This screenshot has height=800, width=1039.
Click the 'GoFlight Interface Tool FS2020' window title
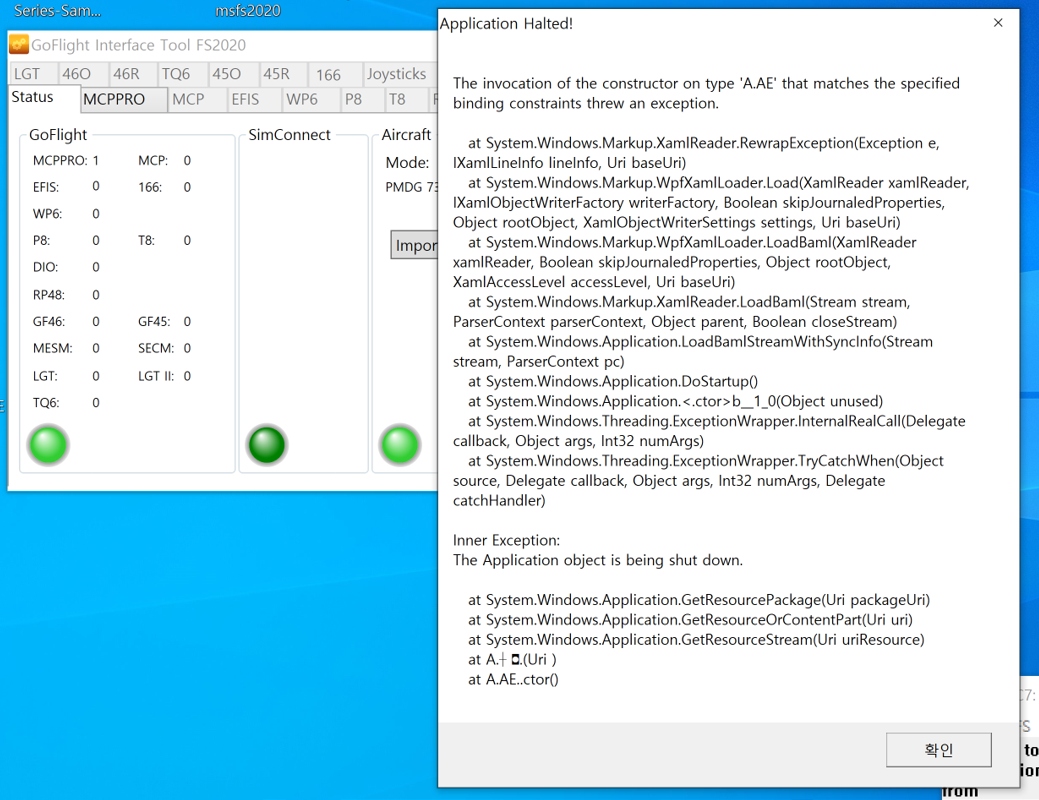138,45
